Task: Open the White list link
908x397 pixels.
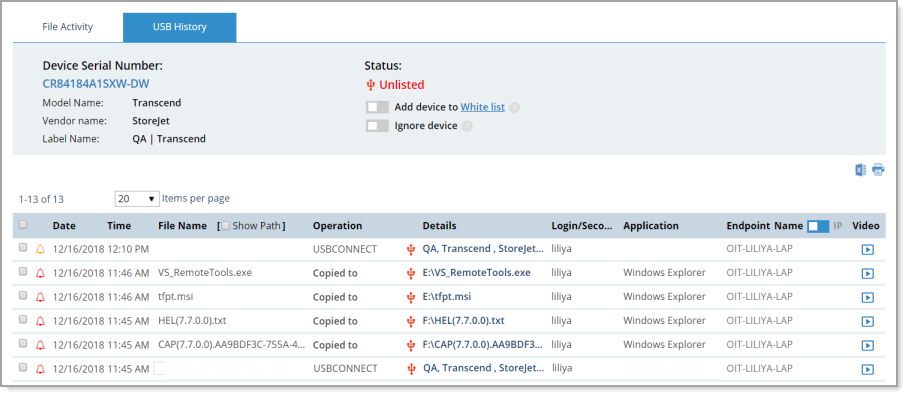Action: point(482,107)
